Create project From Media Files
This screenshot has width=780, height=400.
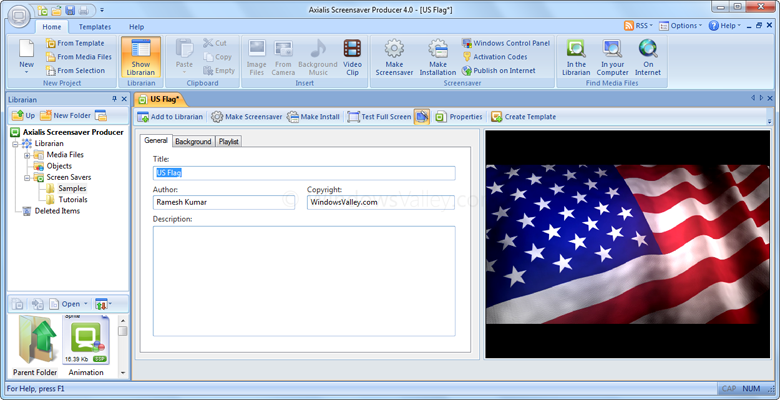tap(79, 57)
